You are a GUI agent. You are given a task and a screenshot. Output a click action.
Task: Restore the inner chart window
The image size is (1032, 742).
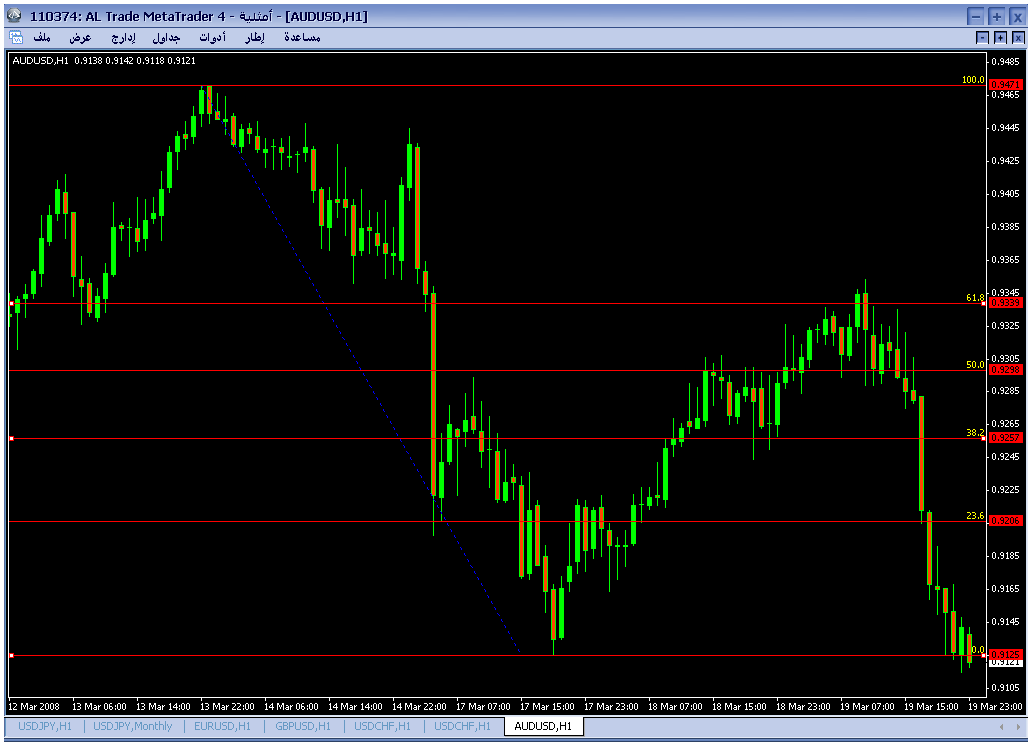[1000, 38]
